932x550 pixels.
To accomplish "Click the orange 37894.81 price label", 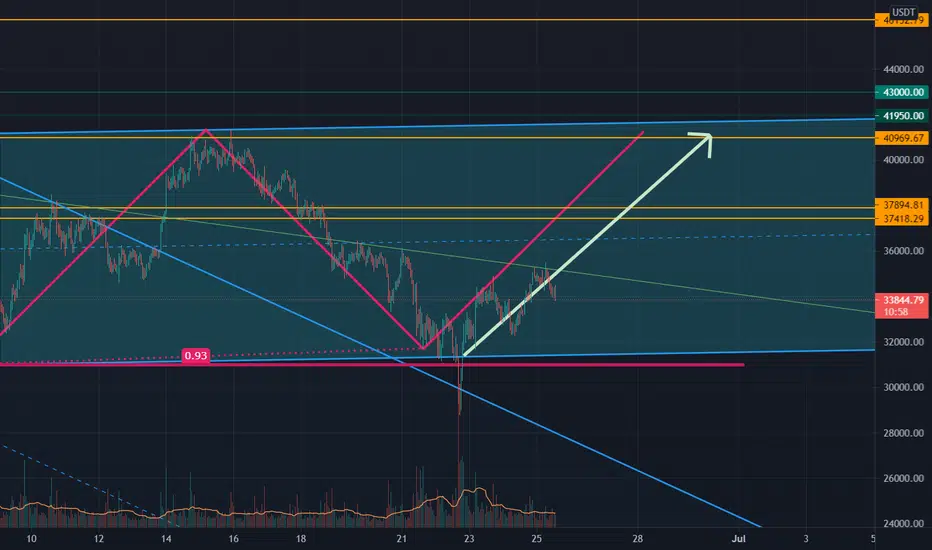I will click(902, 205).
